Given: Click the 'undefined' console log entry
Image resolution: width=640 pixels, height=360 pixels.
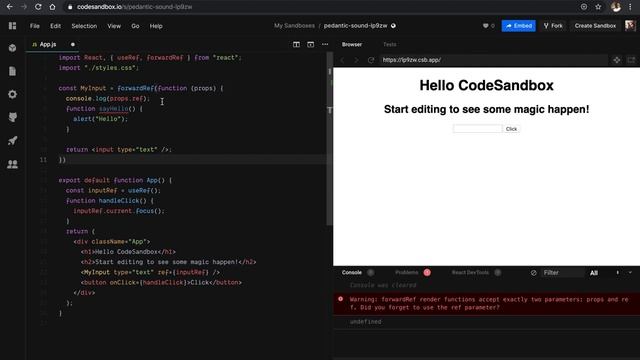Looking at the screenshot, I should click(365, 322).
